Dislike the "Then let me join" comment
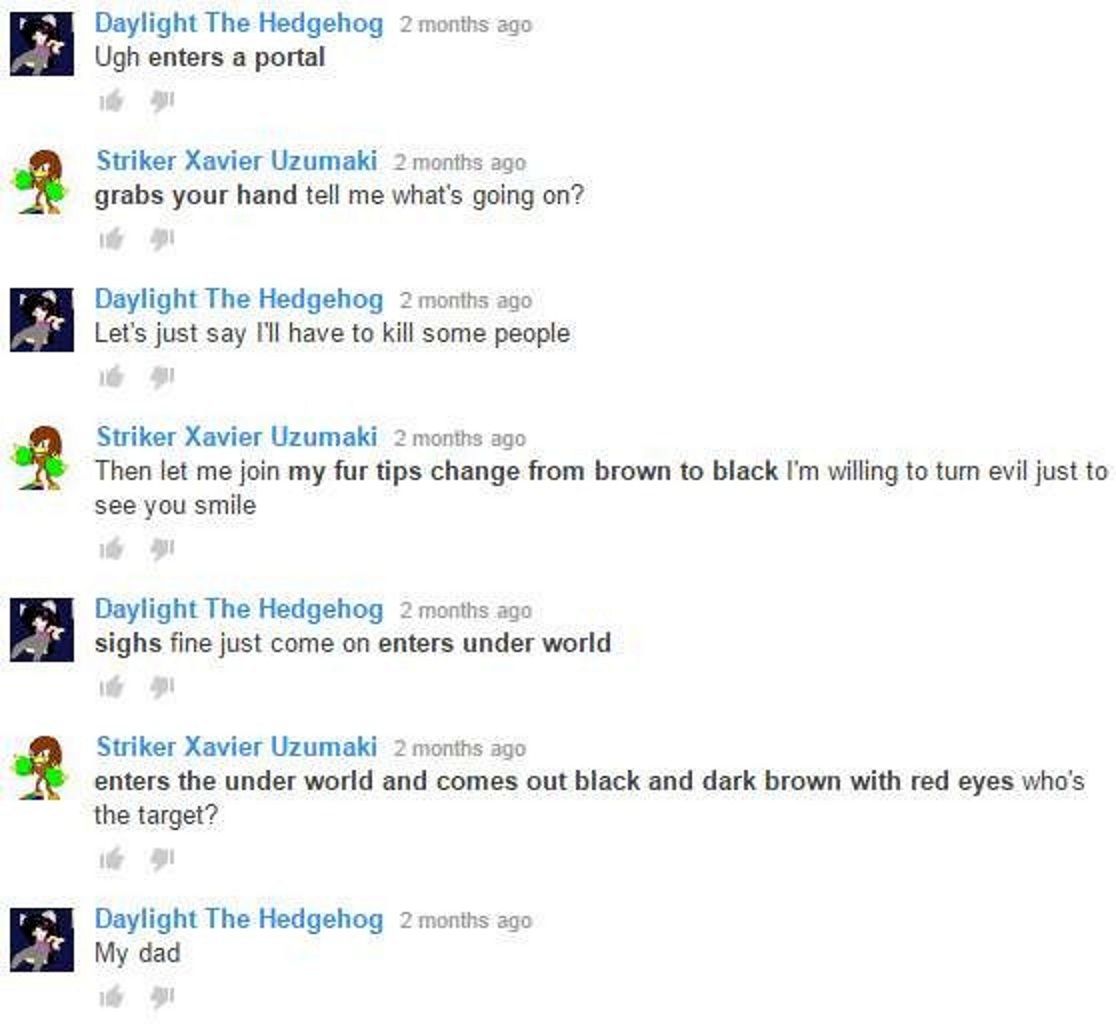Screen dimensions: 1116x1026 click(162, 549)
